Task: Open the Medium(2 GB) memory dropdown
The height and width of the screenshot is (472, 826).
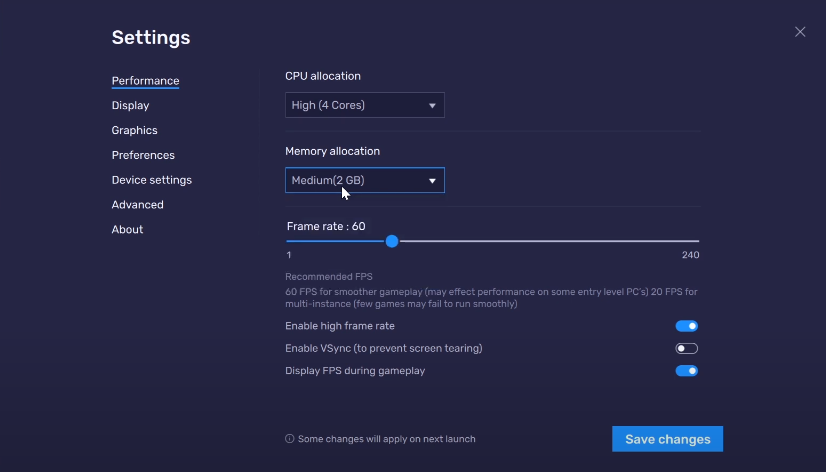Action: pyautogui.click(x=365, y=180)
